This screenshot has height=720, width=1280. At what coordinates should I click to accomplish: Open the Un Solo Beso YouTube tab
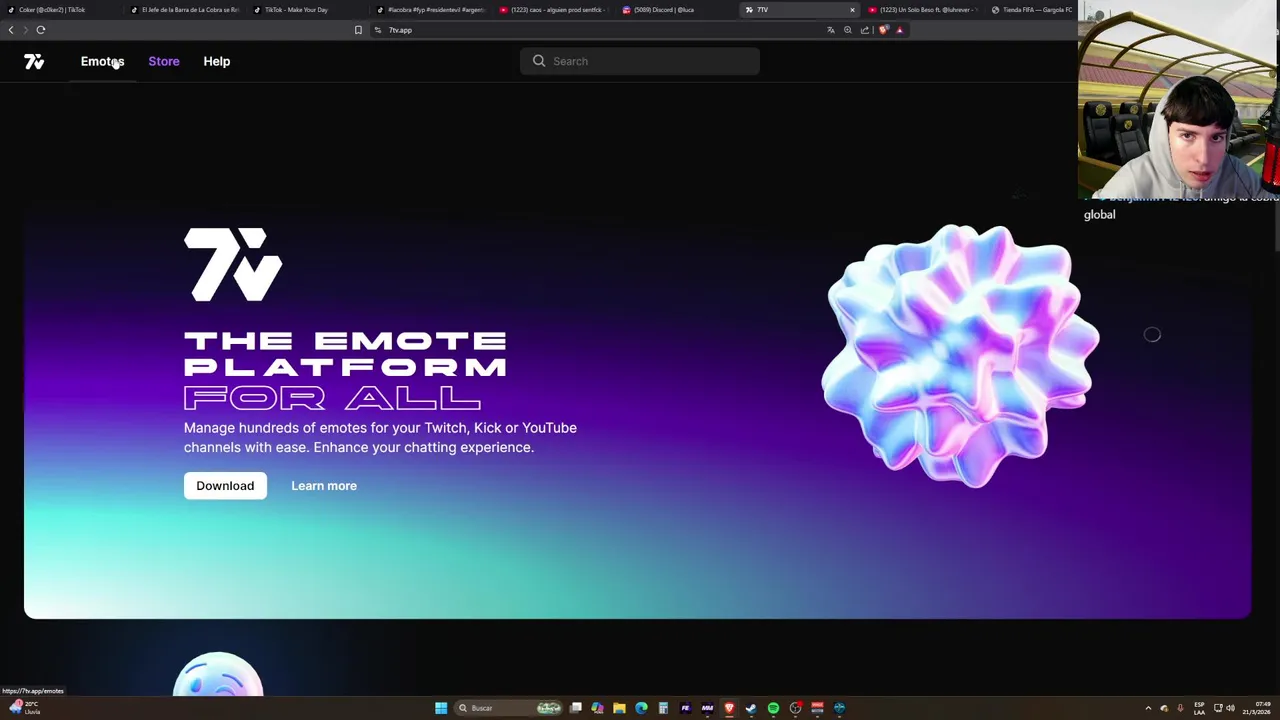(922, 10)
